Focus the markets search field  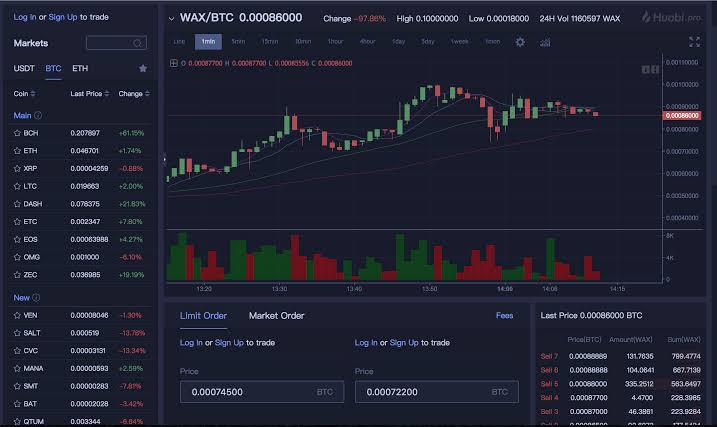pyautogui.click(x=116, y=43)
